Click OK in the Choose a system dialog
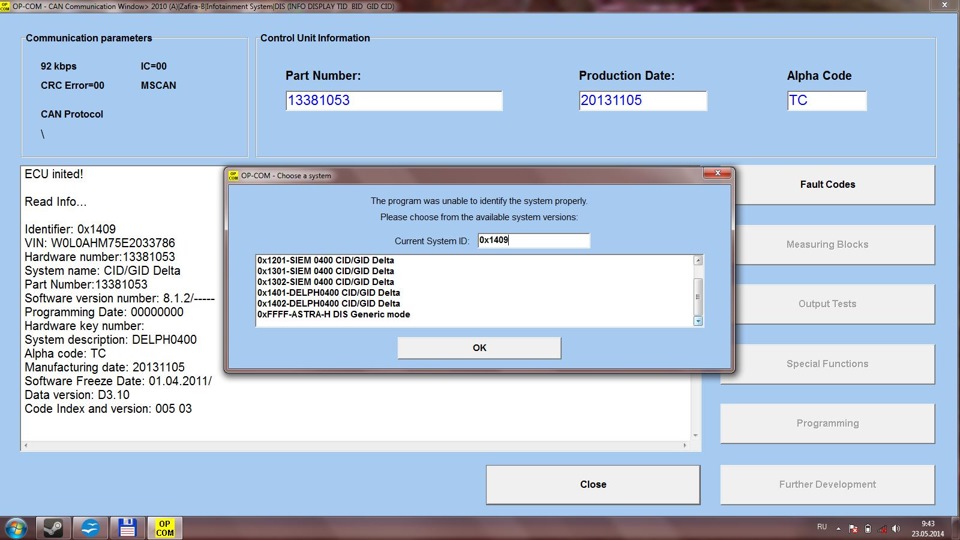 point(479,348)
